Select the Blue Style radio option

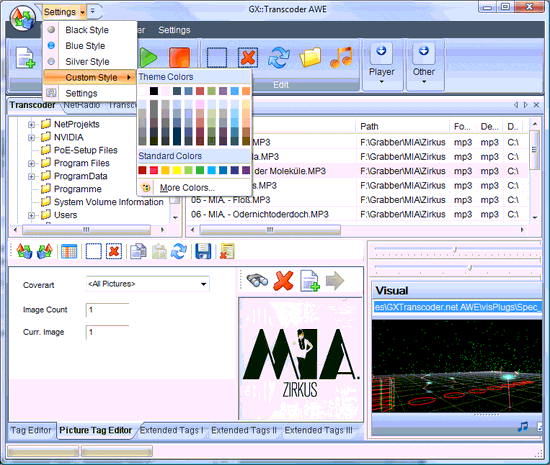[x=51, y=46]
